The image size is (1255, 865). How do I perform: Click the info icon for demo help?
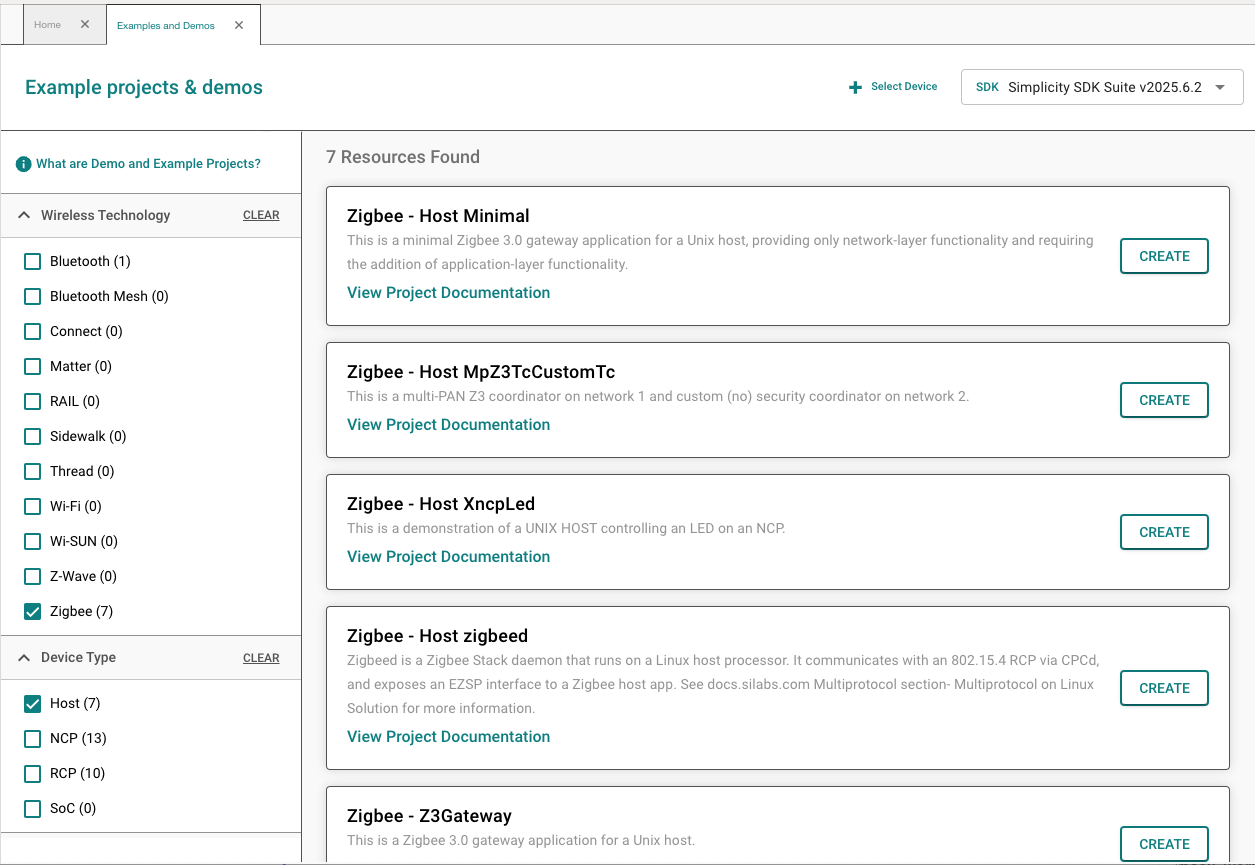click(x=23, y=164)
